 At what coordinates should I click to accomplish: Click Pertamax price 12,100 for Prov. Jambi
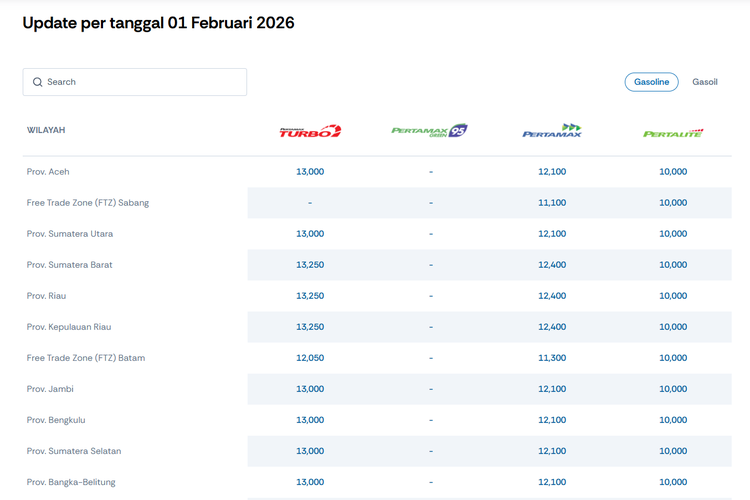point(552,389)
